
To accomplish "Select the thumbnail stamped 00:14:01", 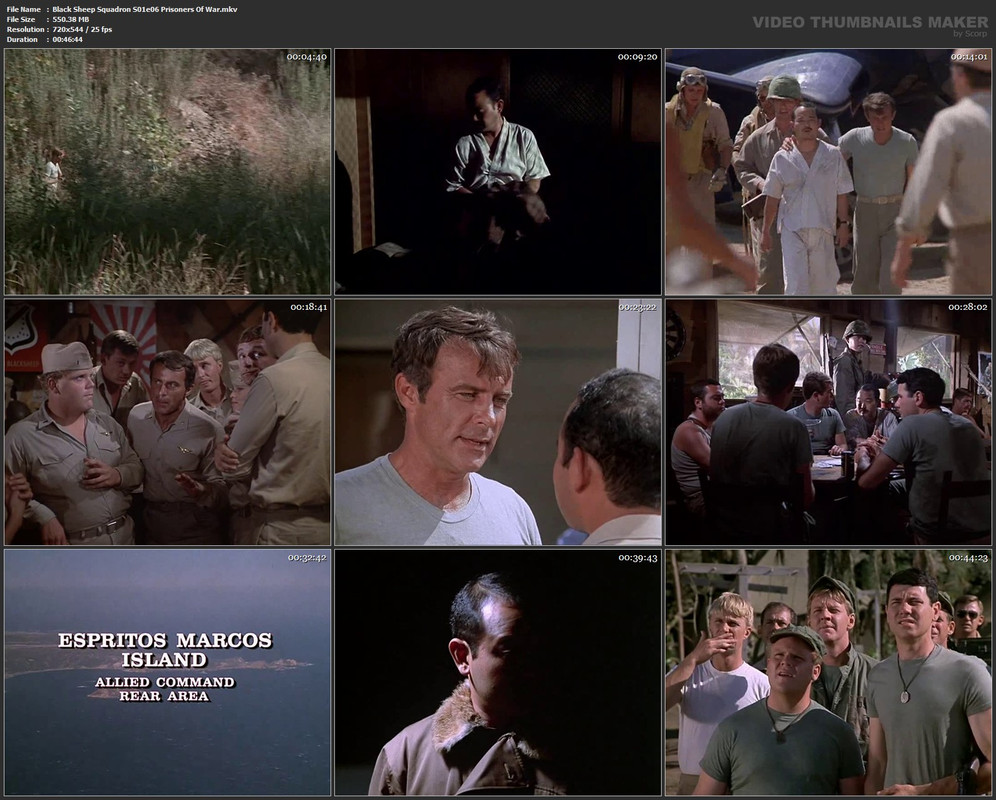I will 829,172.
